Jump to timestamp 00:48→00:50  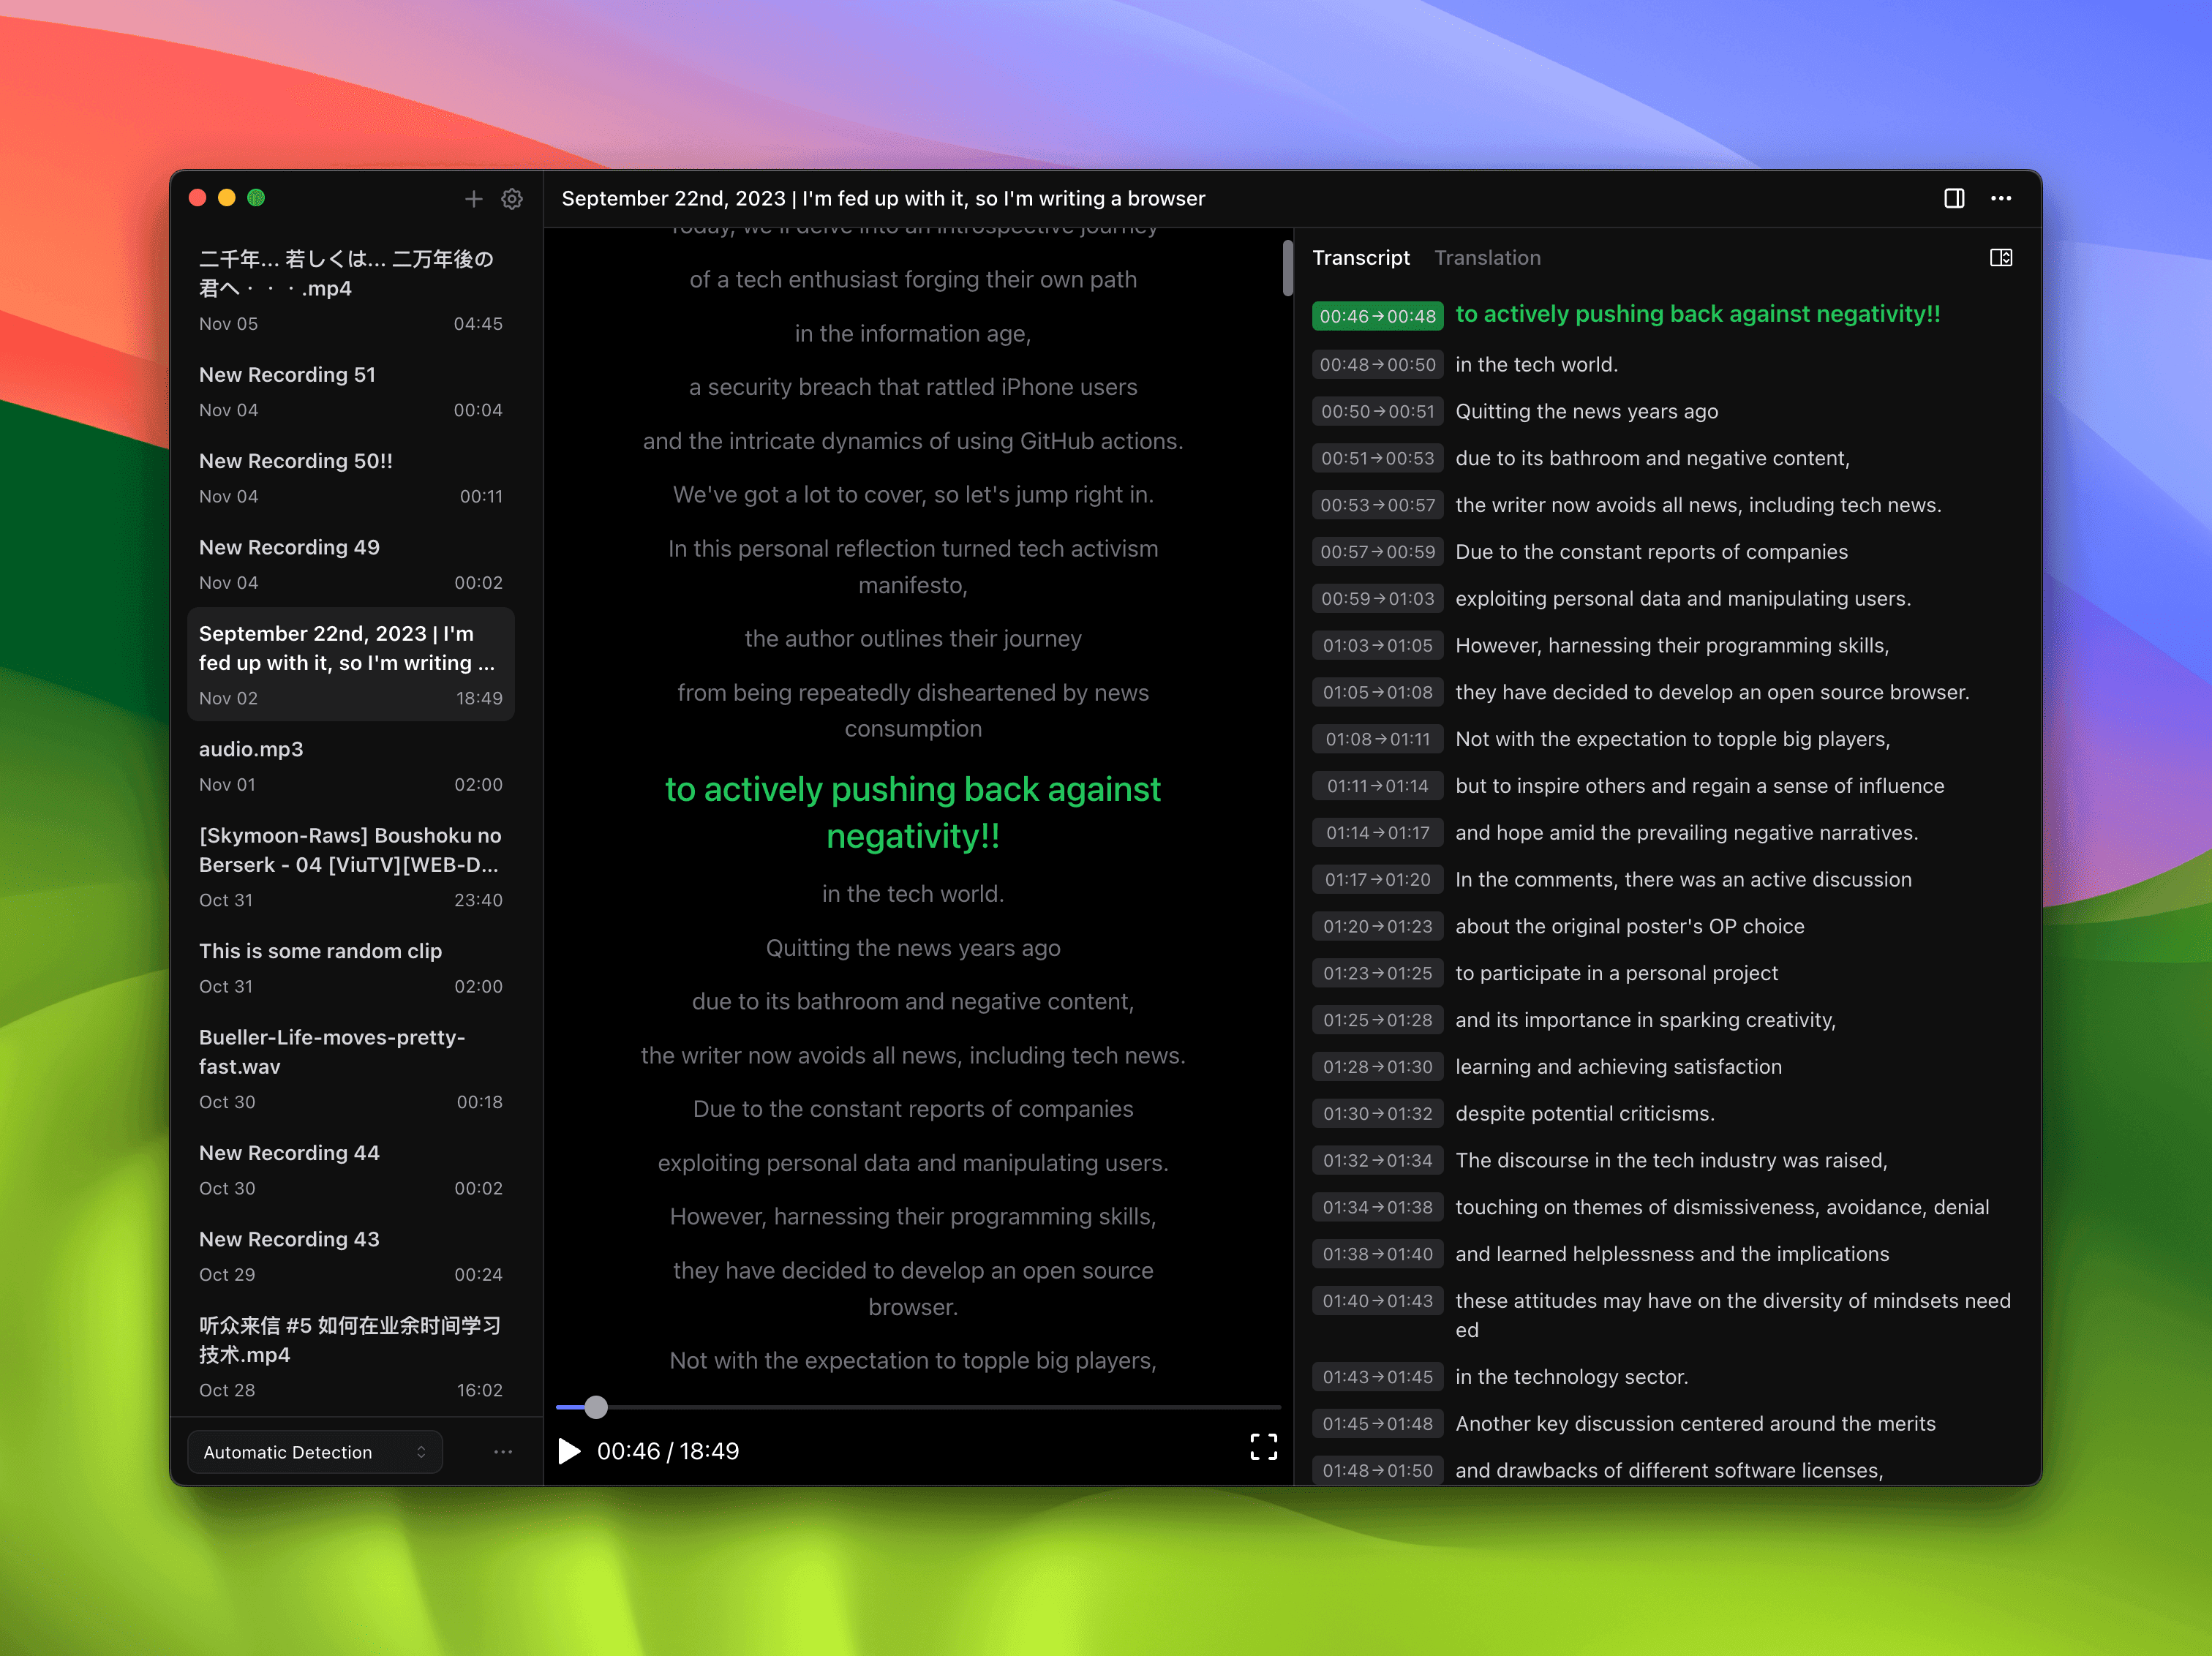pyautogui.click(x=1377, y=365)
